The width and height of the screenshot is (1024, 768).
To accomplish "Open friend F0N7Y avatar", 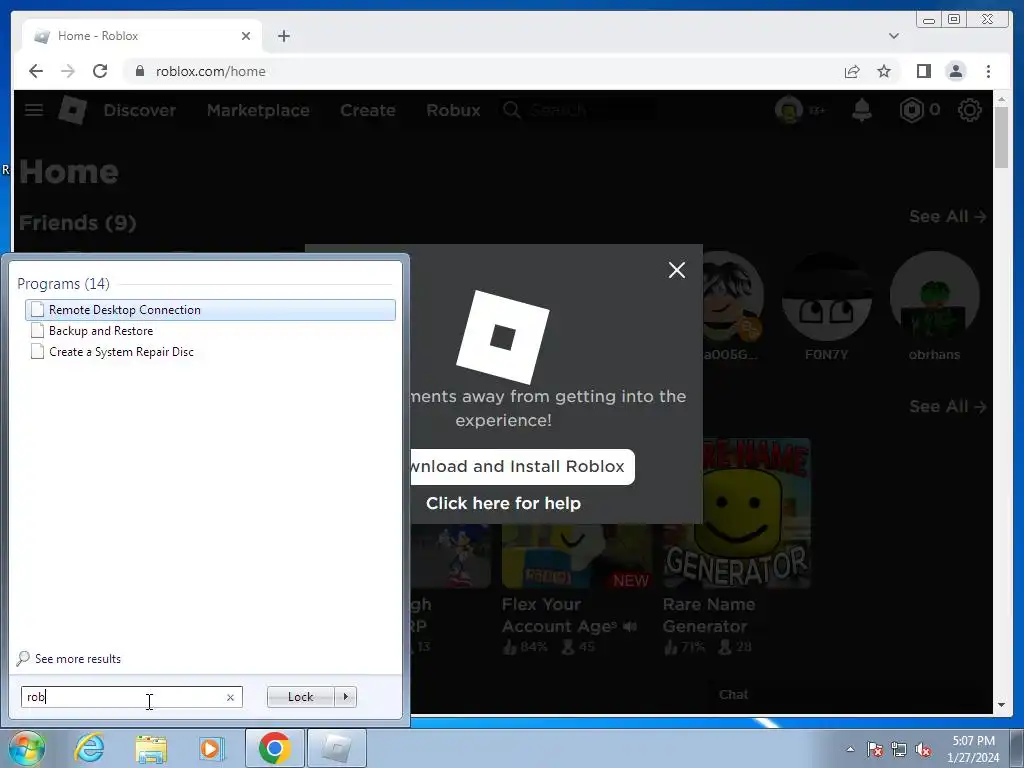I will pyautogui.click(x=827, y=296).
